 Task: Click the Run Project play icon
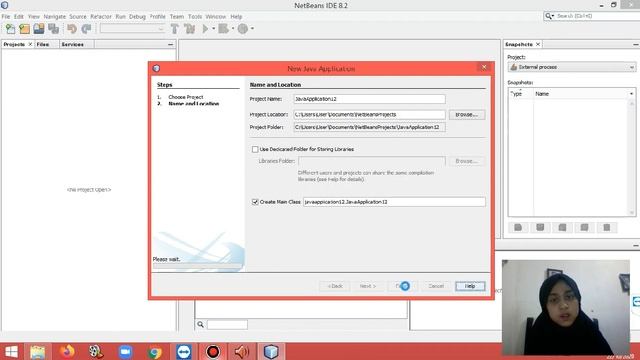205,29
